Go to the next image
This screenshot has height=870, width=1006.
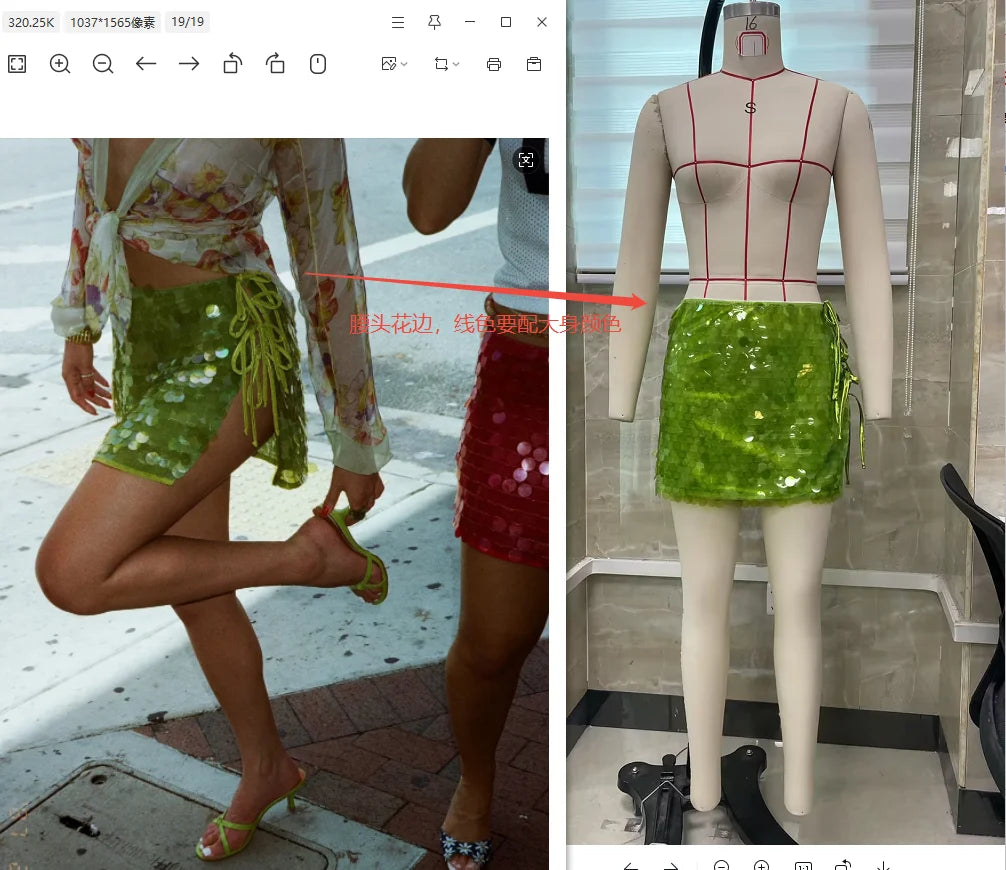(189, 64)
